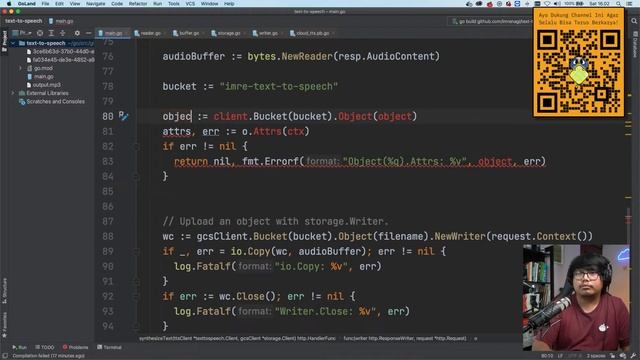Select main.go in the project tree
640x360 pixels.
(x=44, y=76)
